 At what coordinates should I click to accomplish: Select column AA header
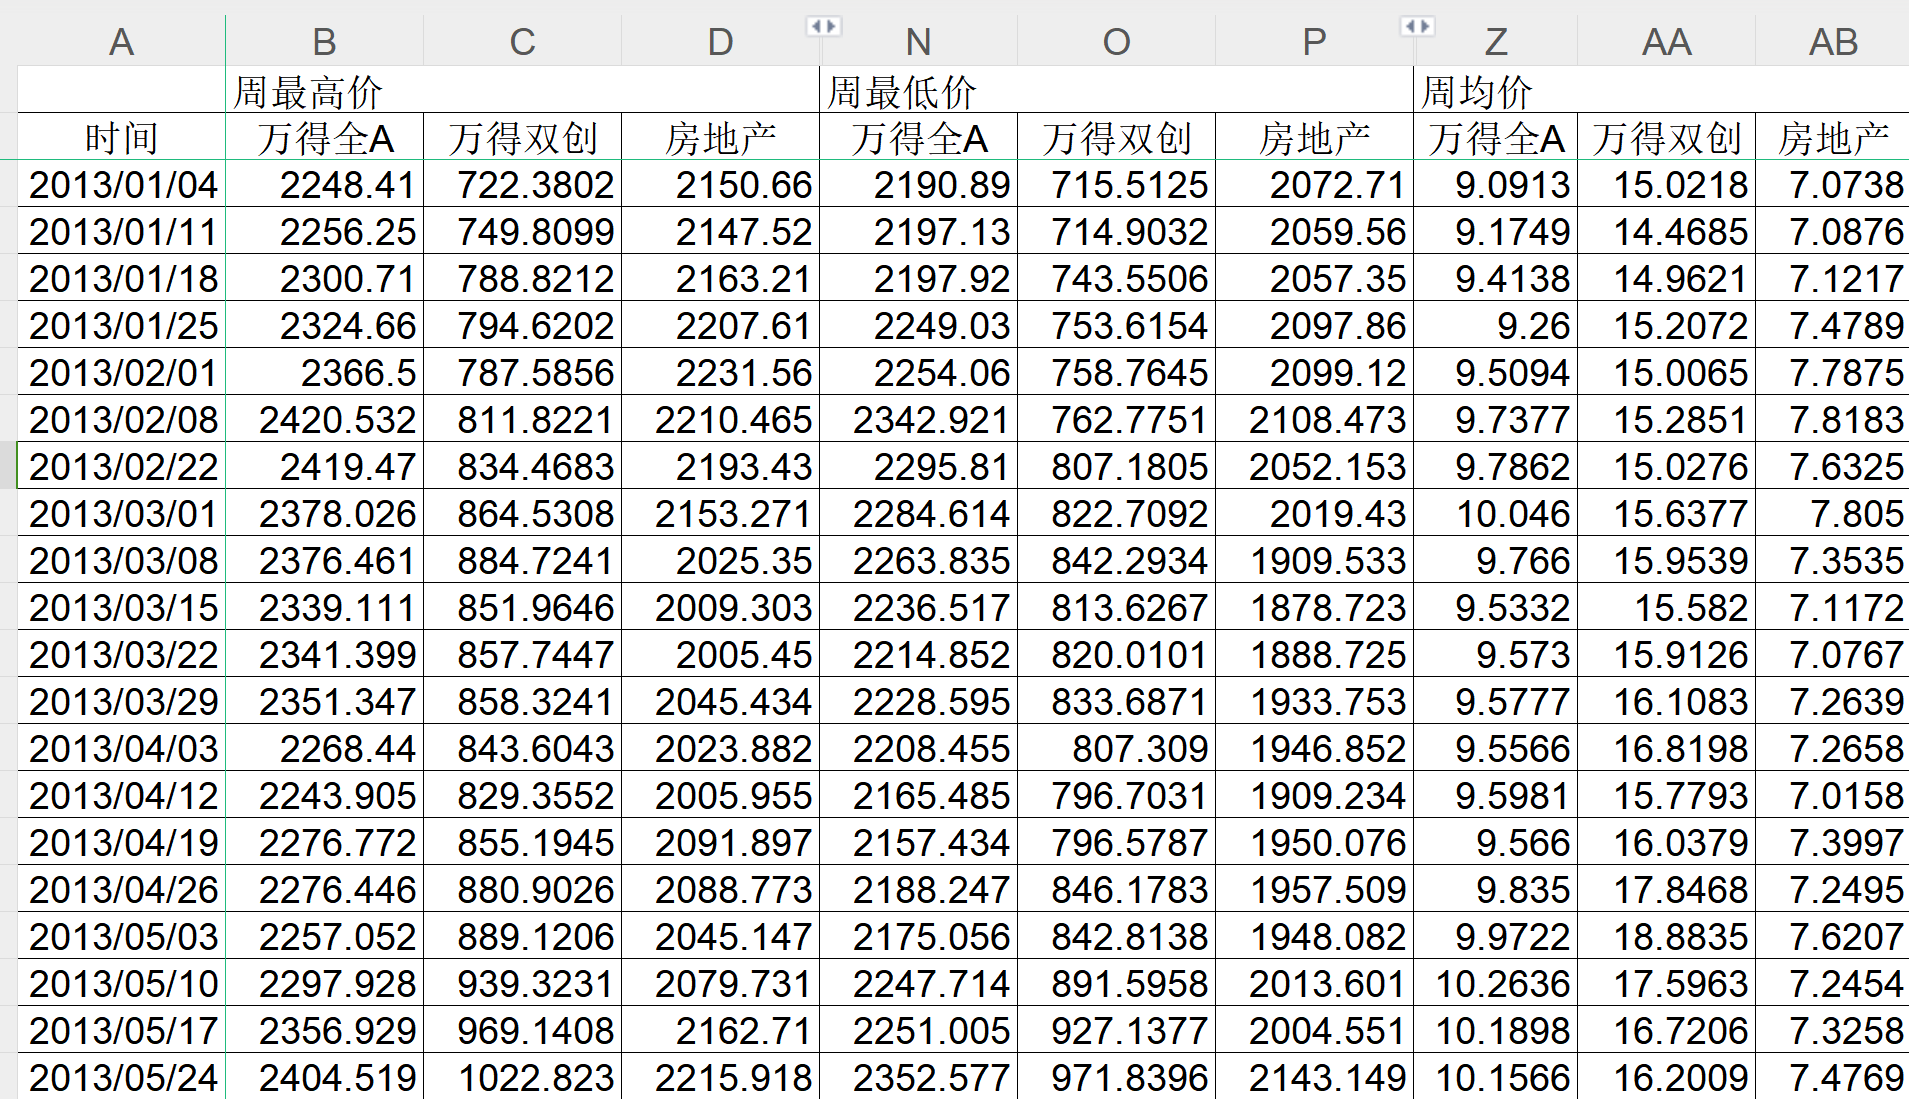tap(1667, 42)
